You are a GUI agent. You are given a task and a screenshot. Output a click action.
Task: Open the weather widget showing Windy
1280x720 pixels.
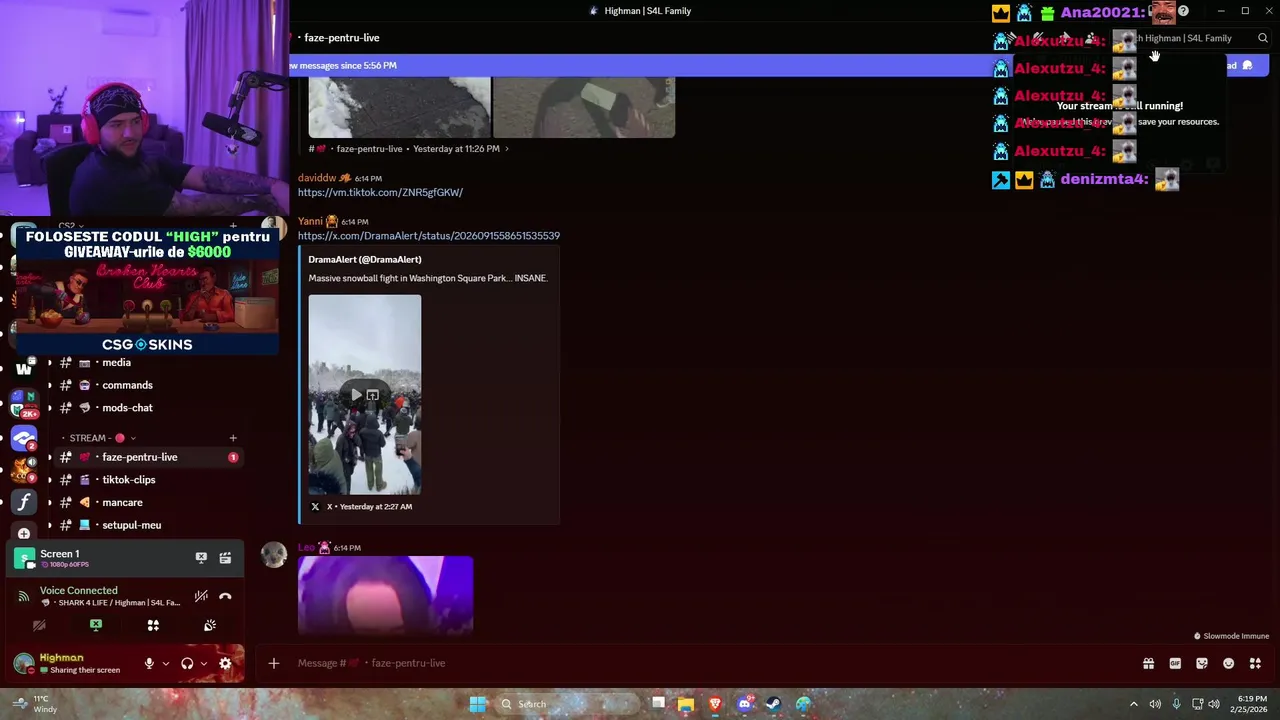(35, 704)
